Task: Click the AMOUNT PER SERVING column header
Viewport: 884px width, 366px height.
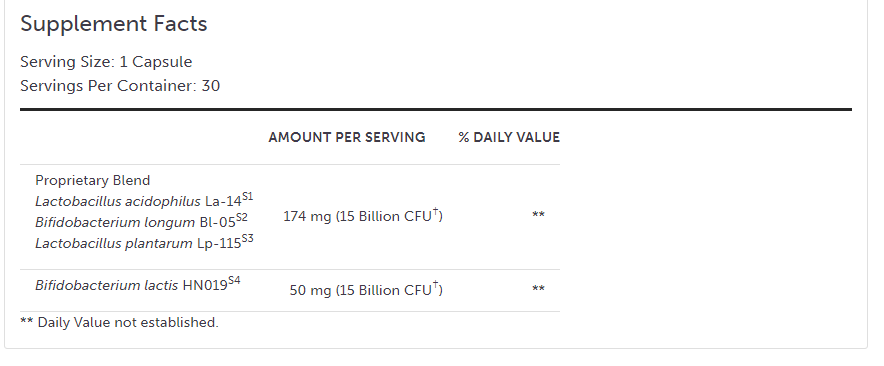Action: pos(347,138)
